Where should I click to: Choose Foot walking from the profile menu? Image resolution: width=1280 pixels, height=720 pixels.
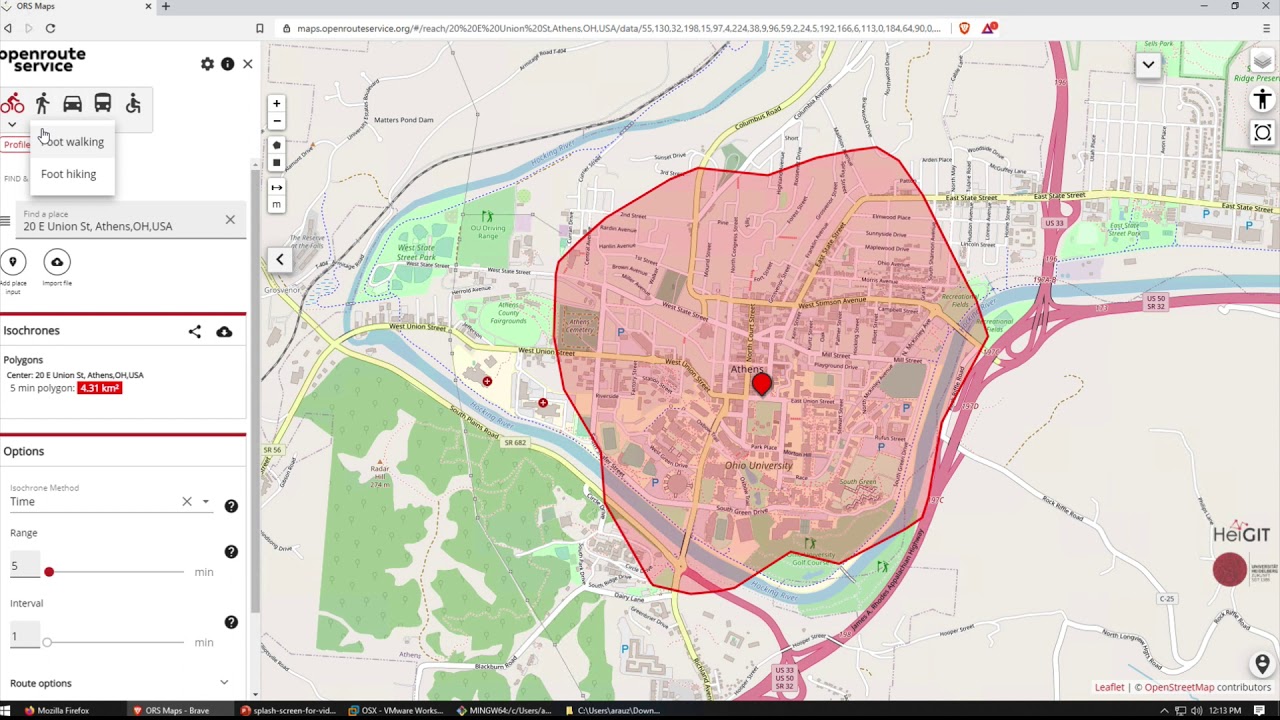coord(72,142)
